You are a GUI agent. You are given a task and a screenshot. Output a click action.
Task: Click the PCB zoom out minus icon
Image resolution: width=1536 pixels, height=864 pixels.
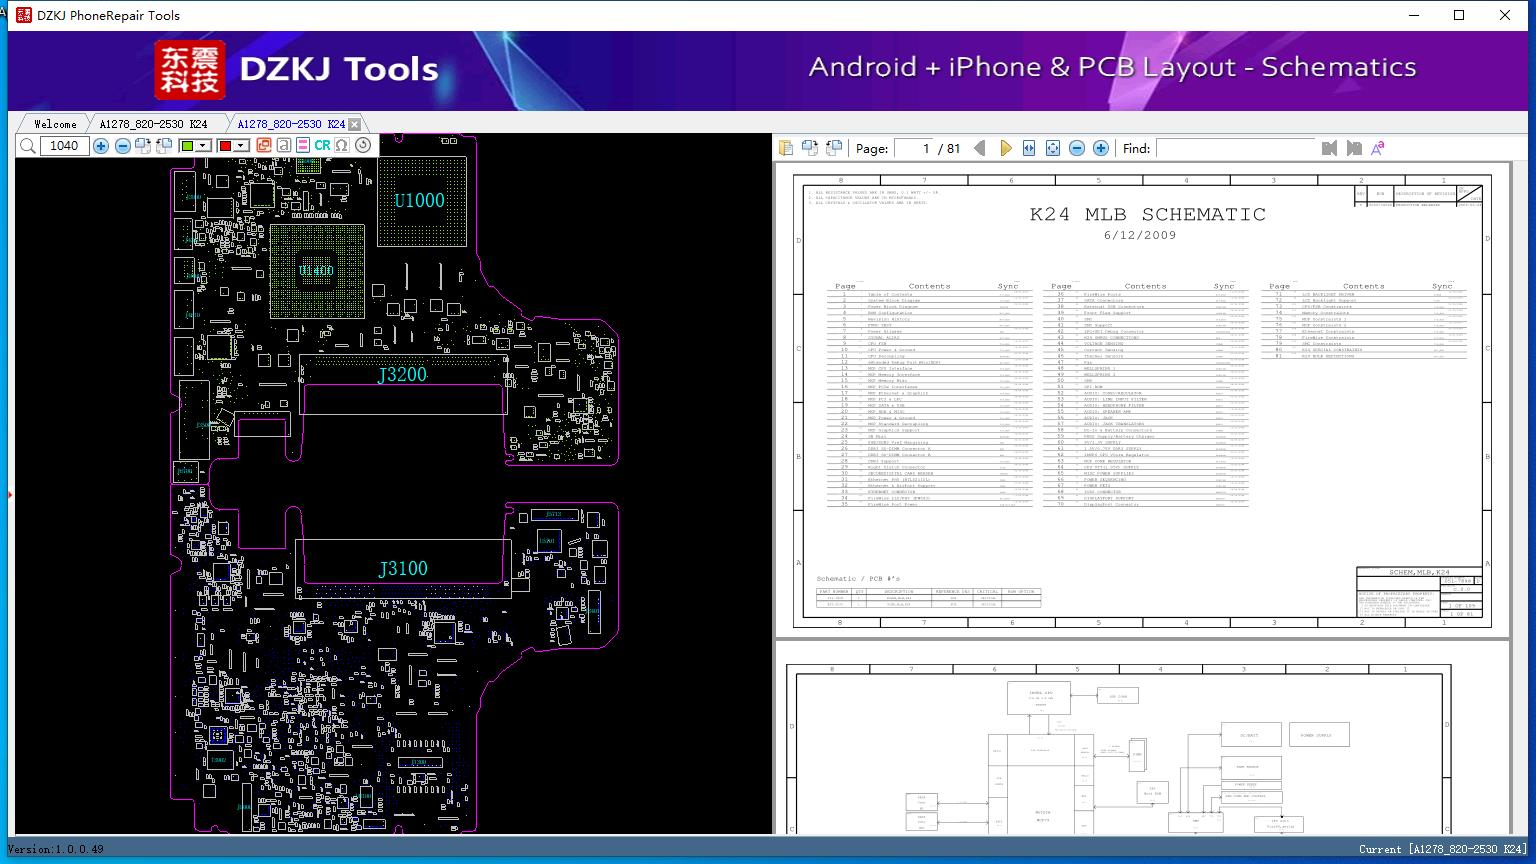(122, 146)
